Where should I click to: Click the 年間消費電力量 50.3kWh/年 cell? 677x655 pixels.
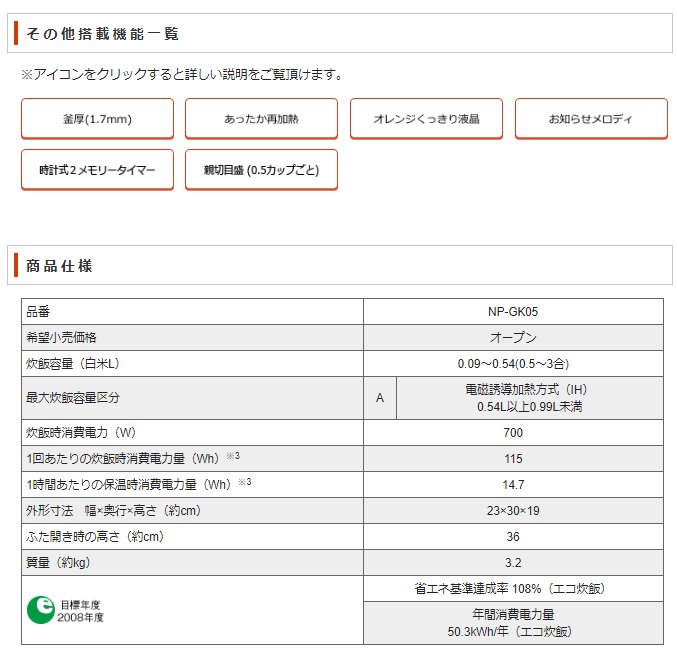pos(513,623)
